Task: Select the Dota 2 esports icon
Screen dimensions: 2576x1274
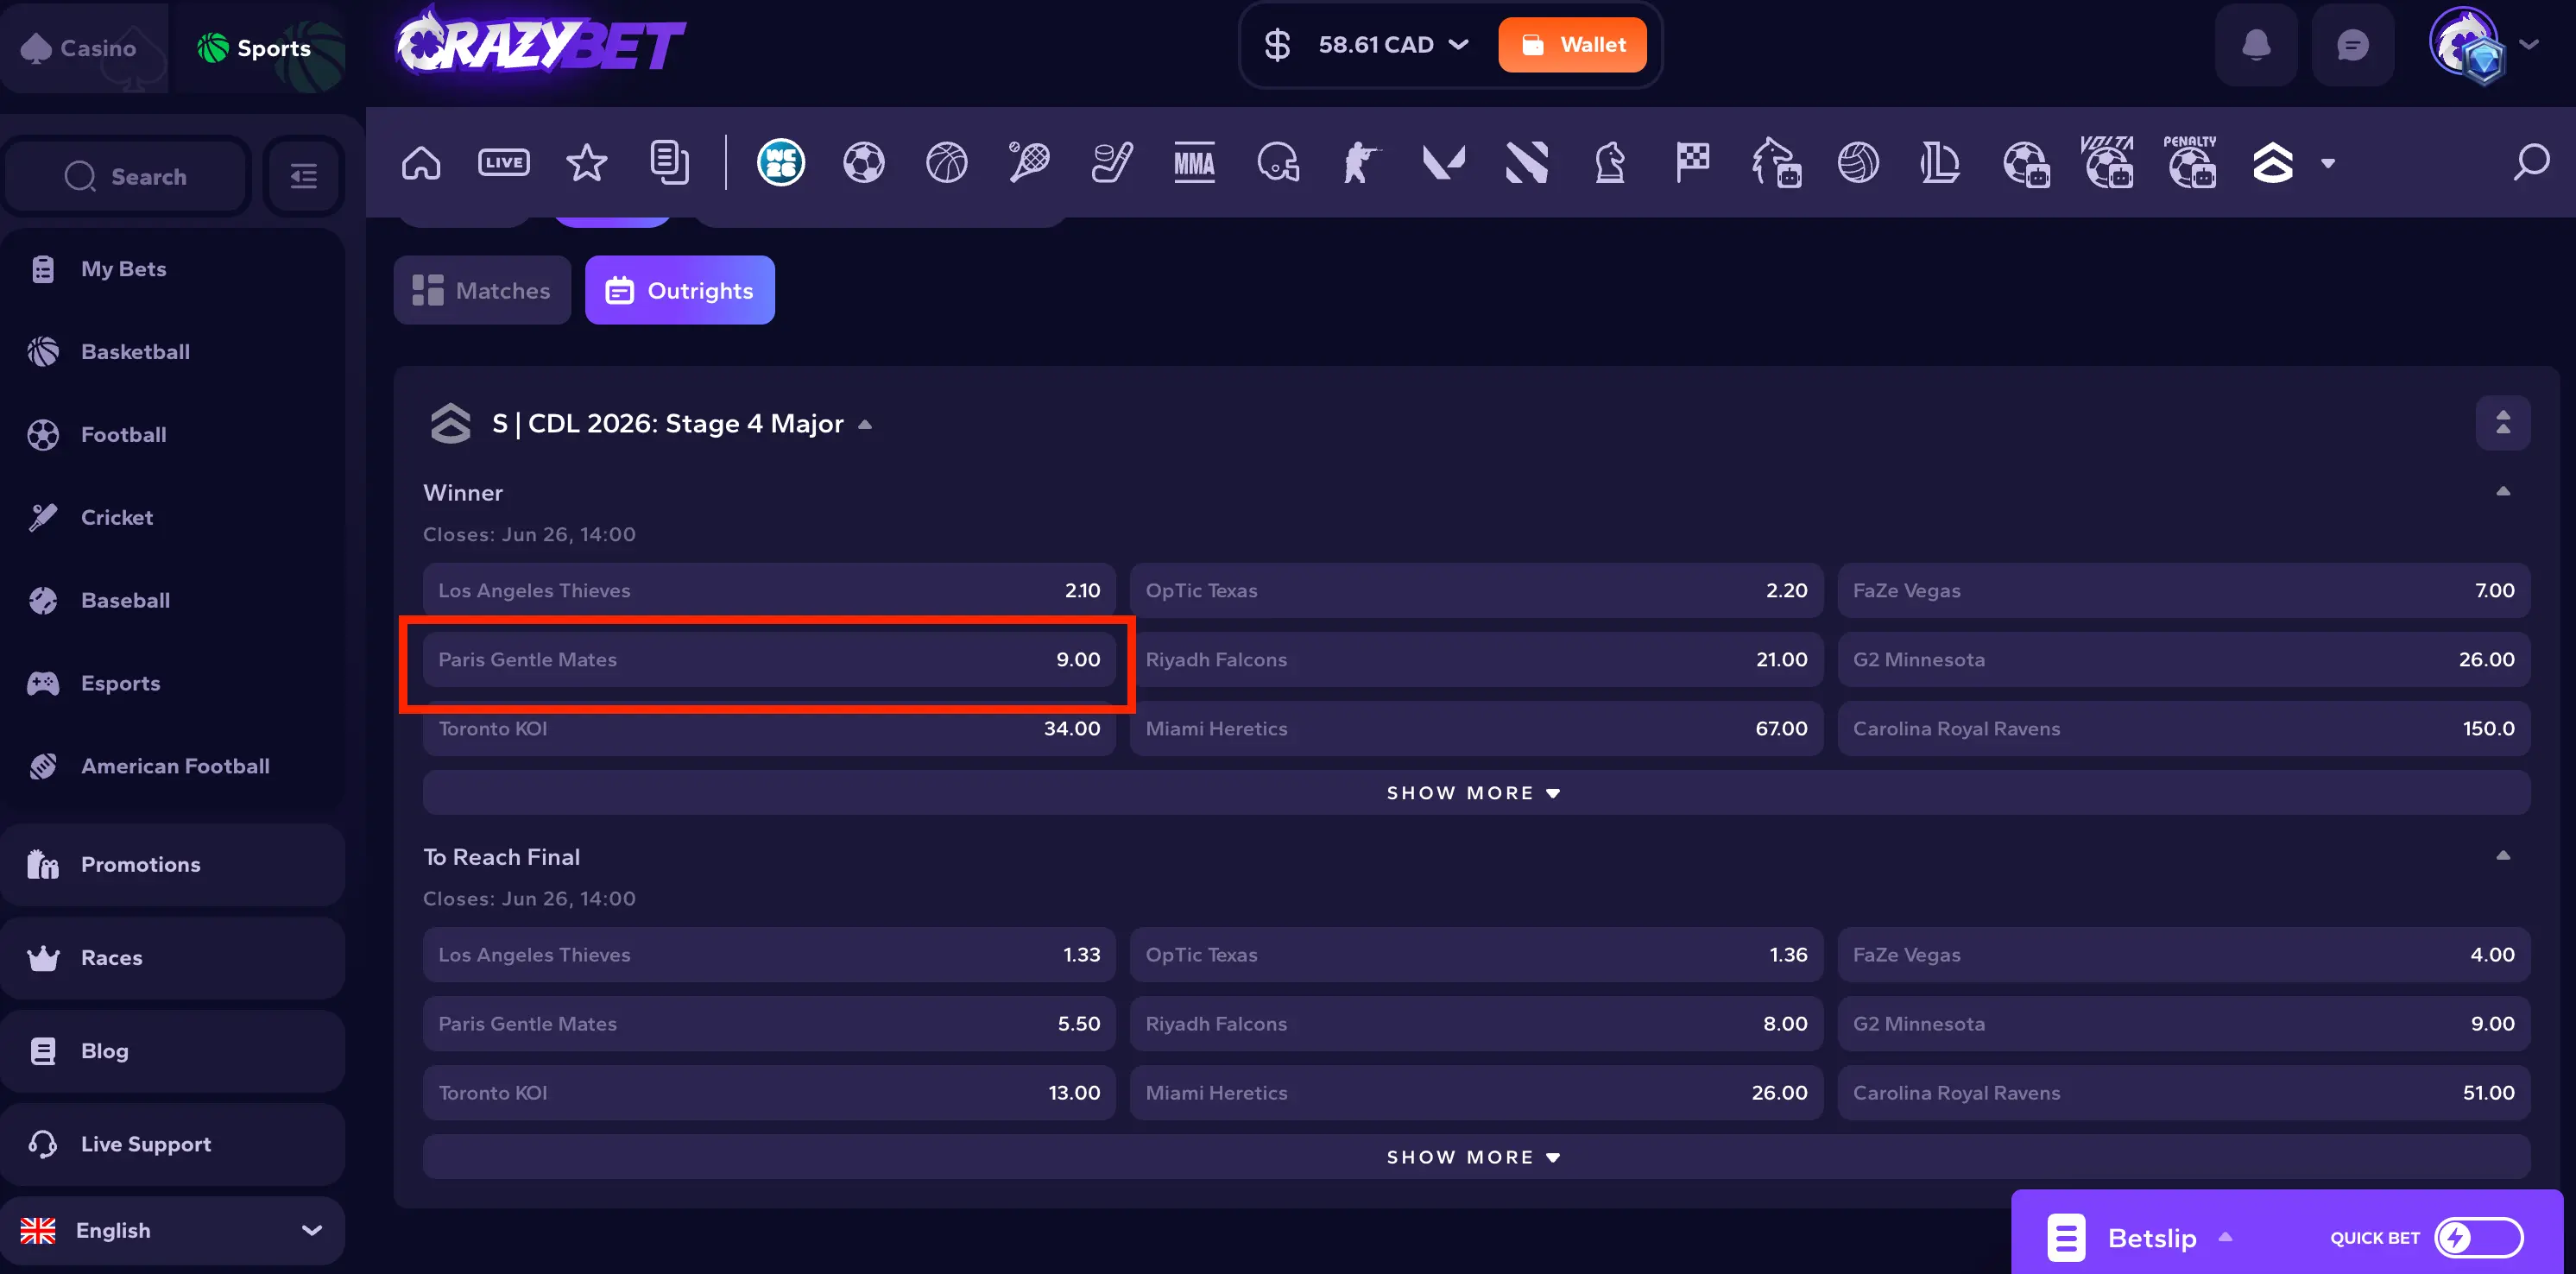Action: pyautogui.click(x=1526, y=162)
